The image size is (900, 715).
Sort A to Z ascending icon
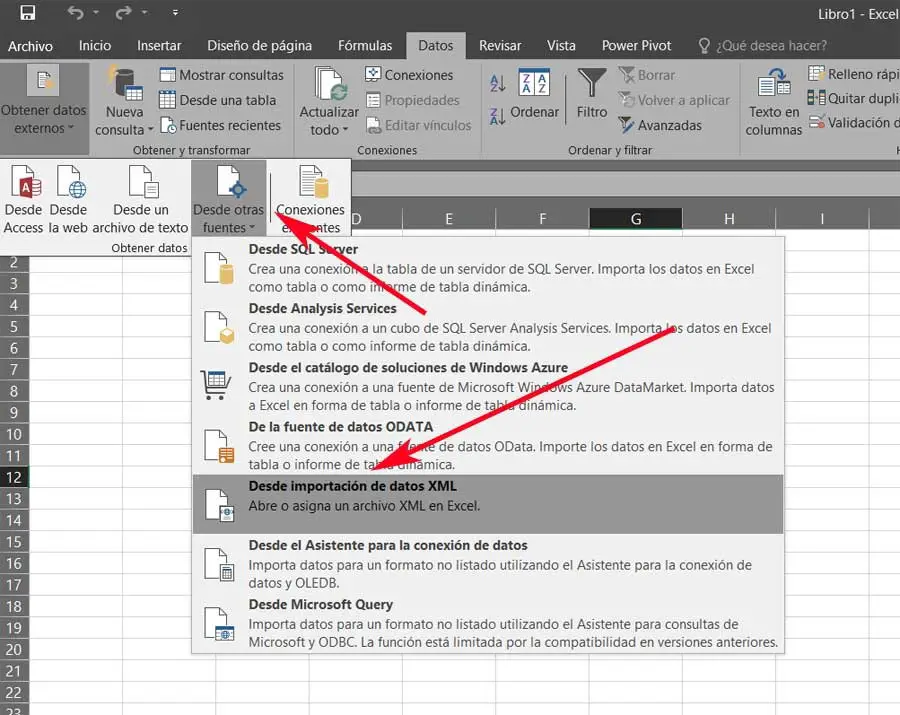click(498, 84)
